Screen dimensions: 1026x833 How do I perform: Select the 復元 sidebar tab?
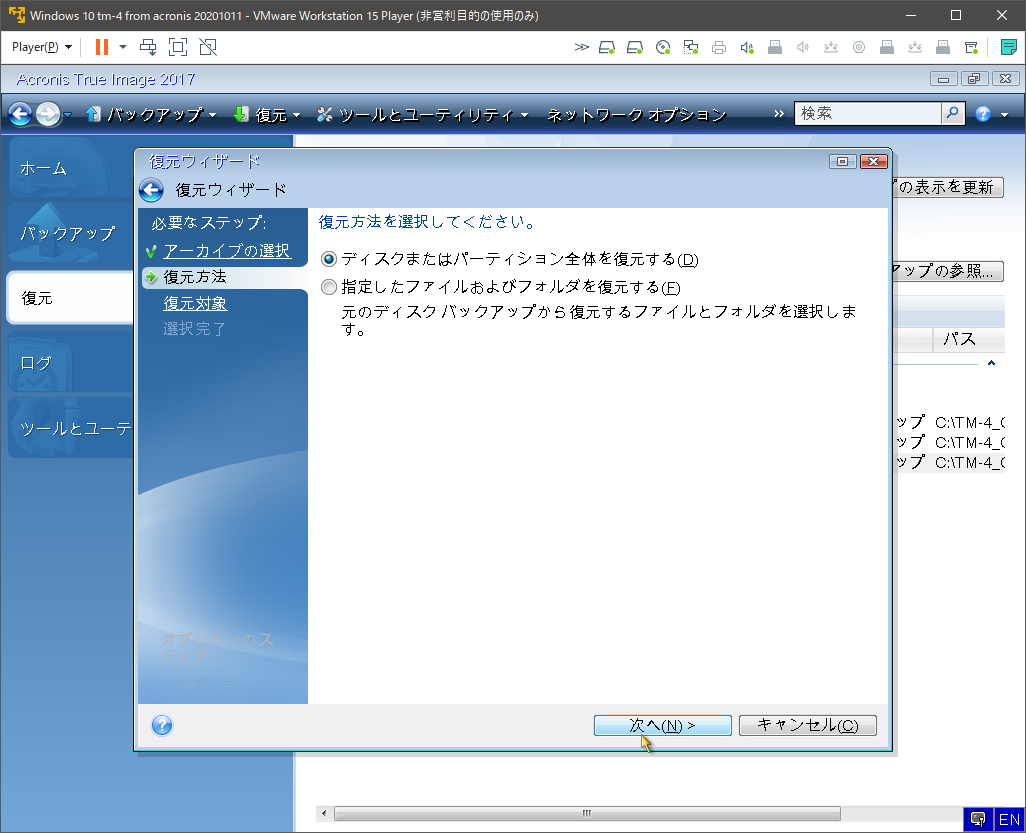click(x=70, y=298)
